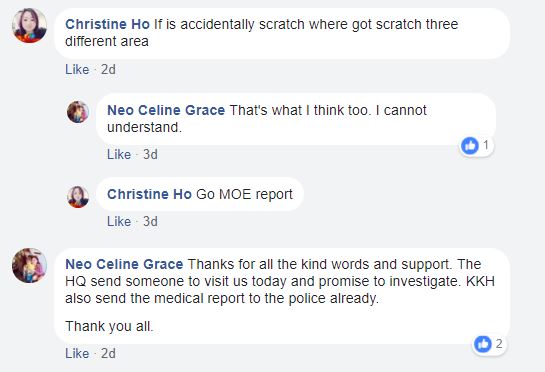Open Neo Celine Grace's large avatar on bottom comment

click(x=30, y=265)
